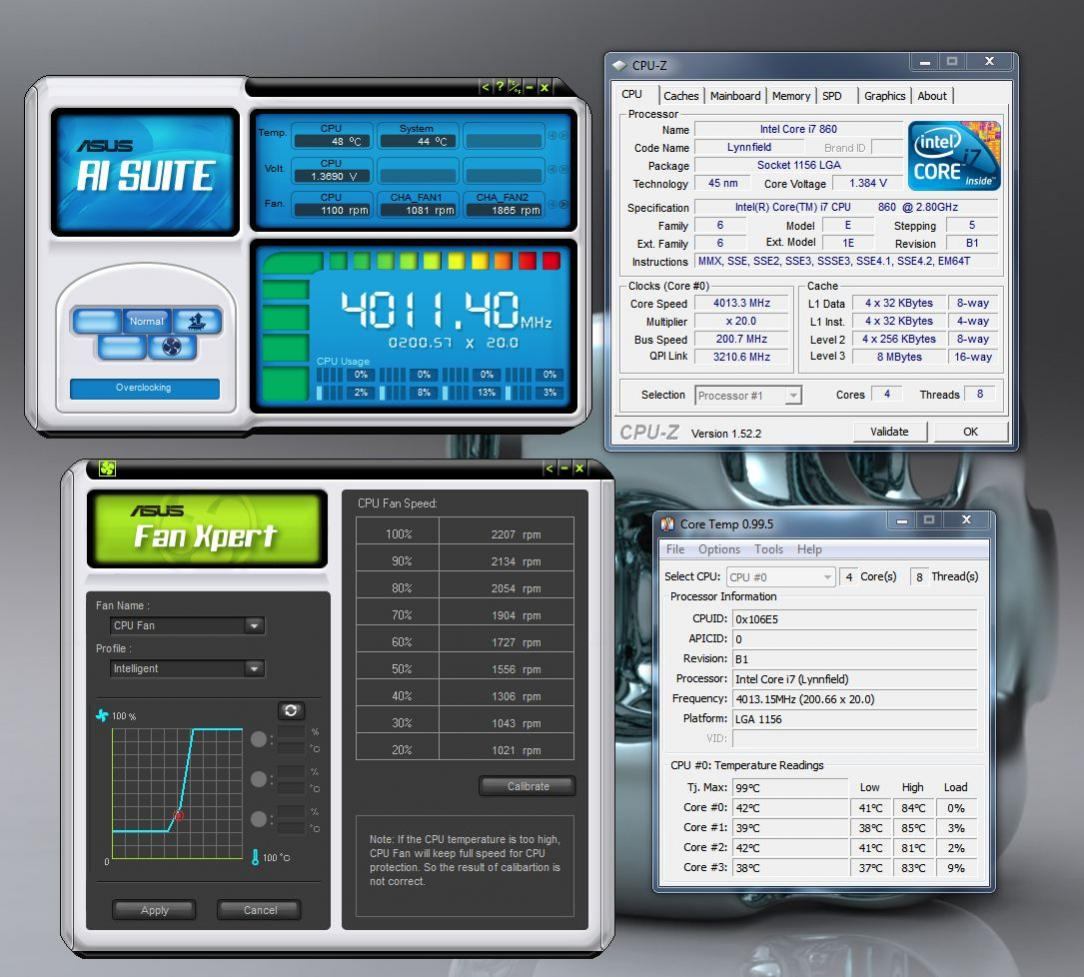This screenshot has width=1084, height=977.
Task: Click the thermometer icon beside 100 °C
Action: (x=255, y=857)
